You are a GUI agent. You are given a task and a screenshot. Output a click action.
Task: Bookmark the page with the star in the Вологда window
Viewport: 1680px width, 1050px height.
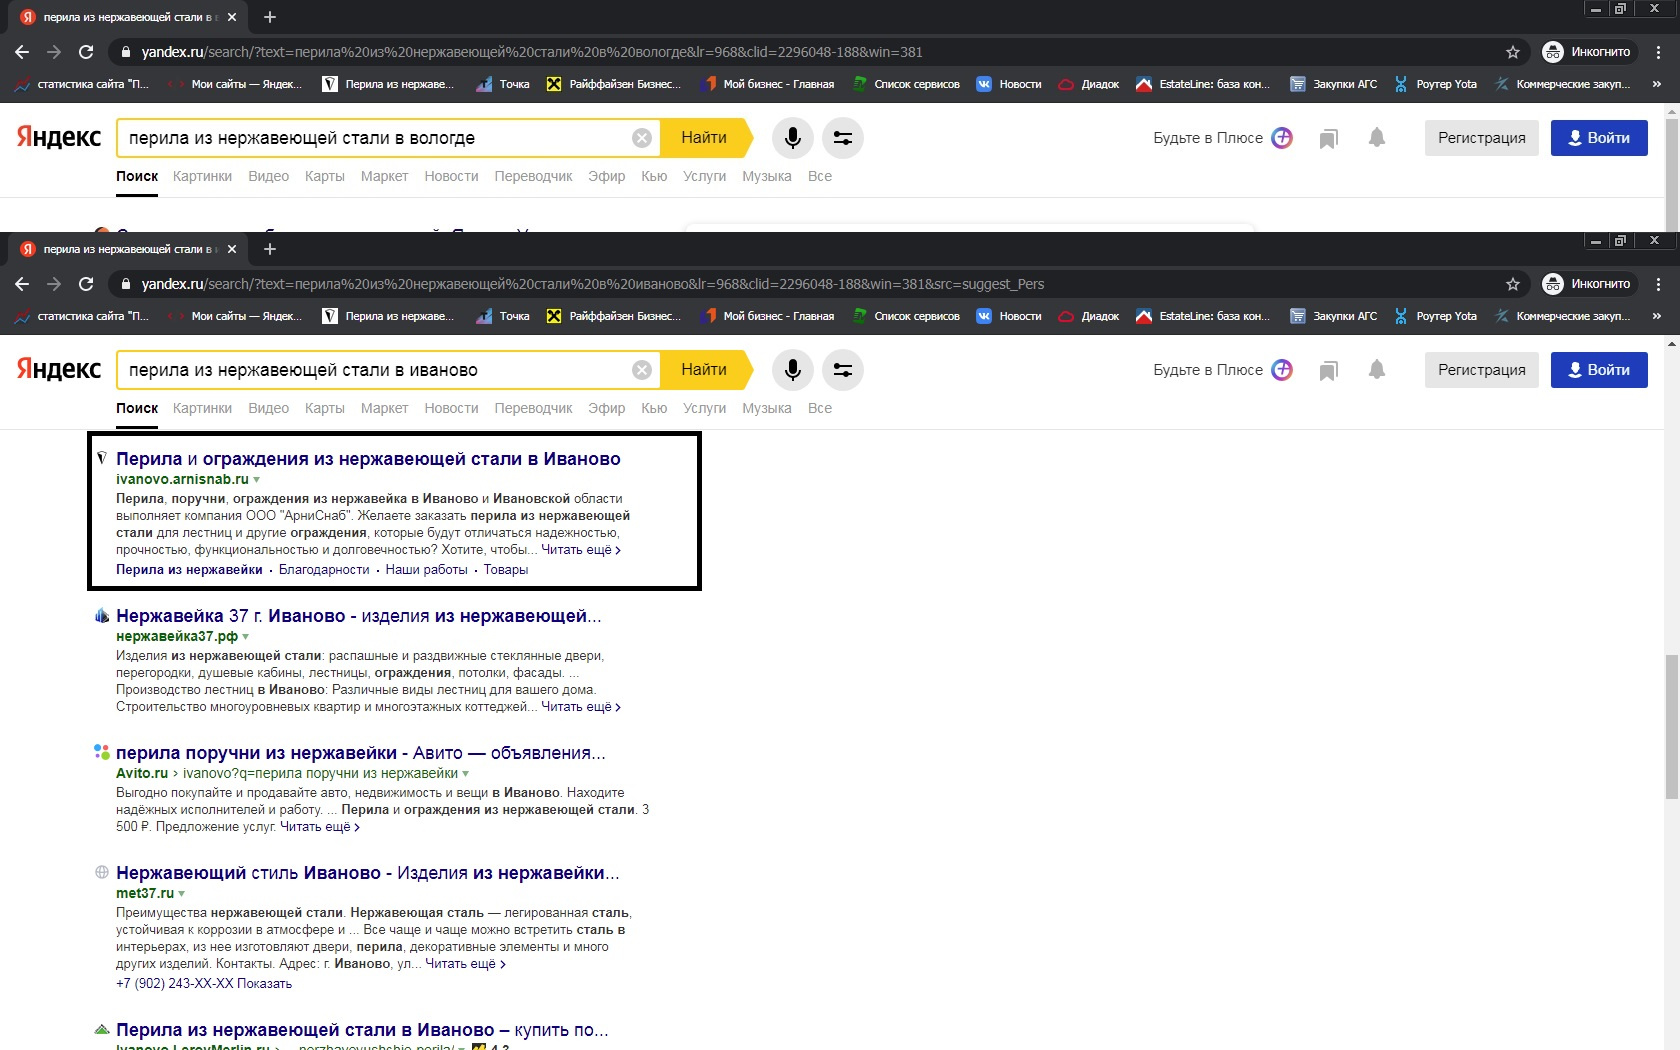click(x=1513, y=52)
